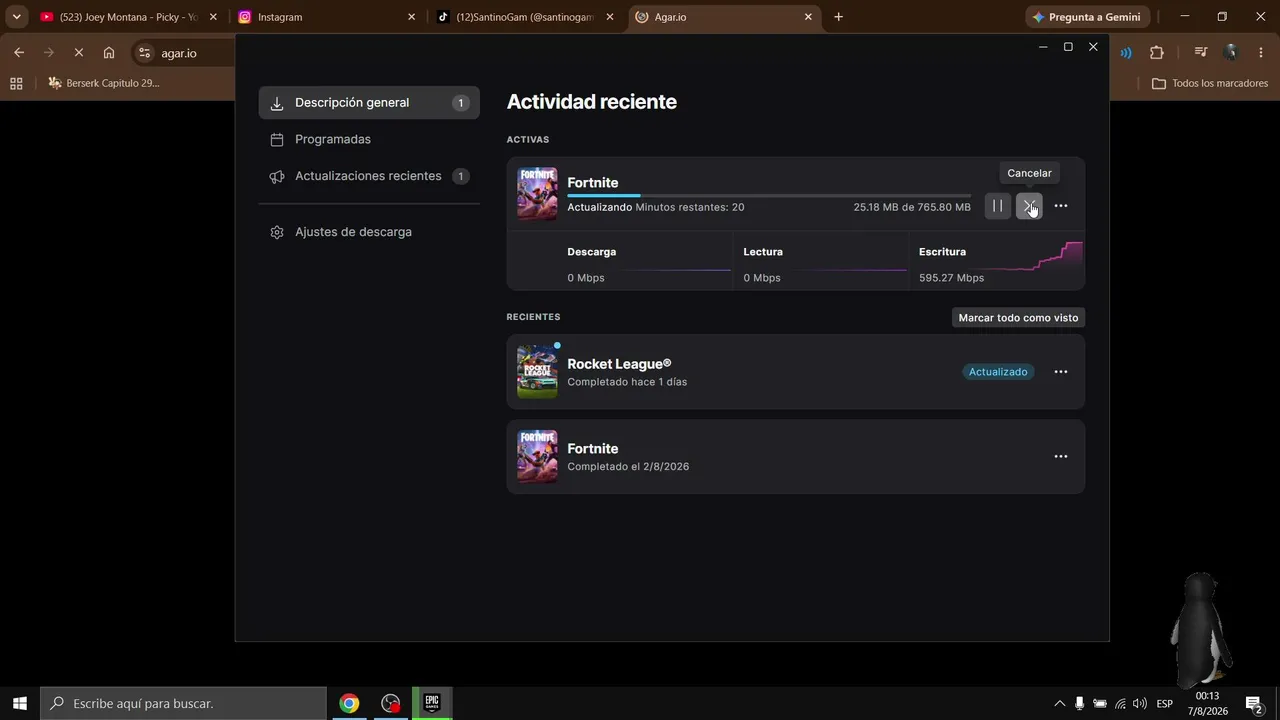The image size is (1280, 720).
Task: Switch to the SantinoGam TikTok tab
Action: coord(526,17)
